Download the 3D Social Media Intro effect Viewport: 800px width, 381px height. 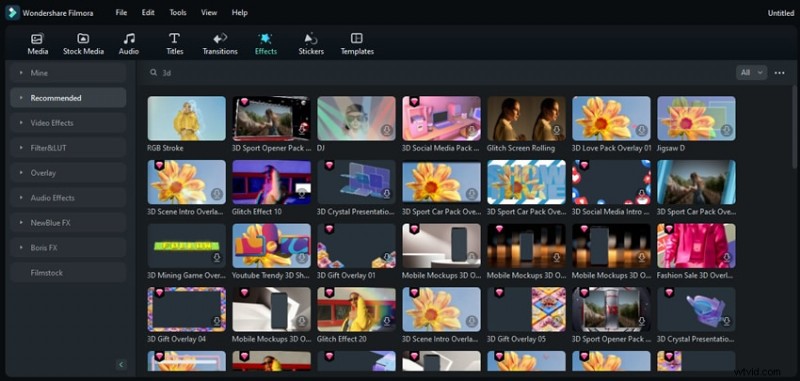click(642, 194)
